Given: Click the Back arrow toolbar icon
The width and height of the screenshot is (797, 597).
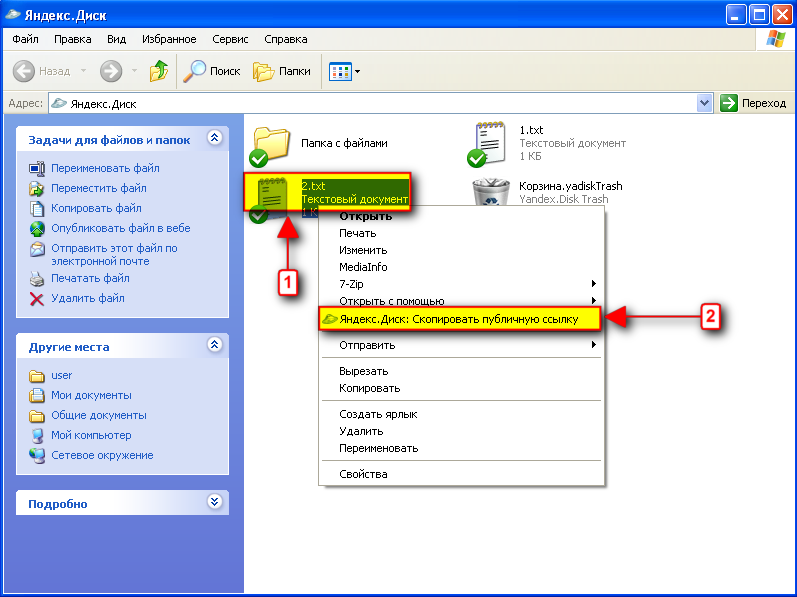Looking at the screenshot, I should coord(23,71).
